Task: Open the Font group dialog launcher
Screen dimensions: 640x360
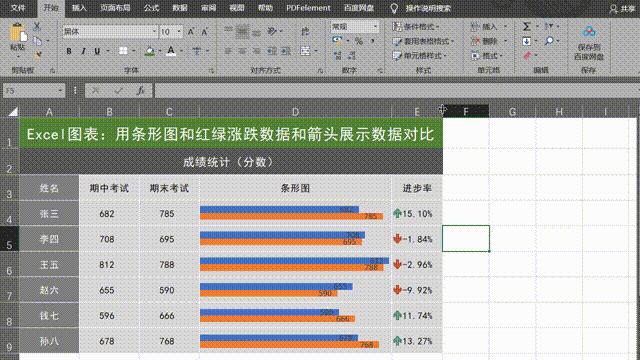Action: click(x=211, y=71)
